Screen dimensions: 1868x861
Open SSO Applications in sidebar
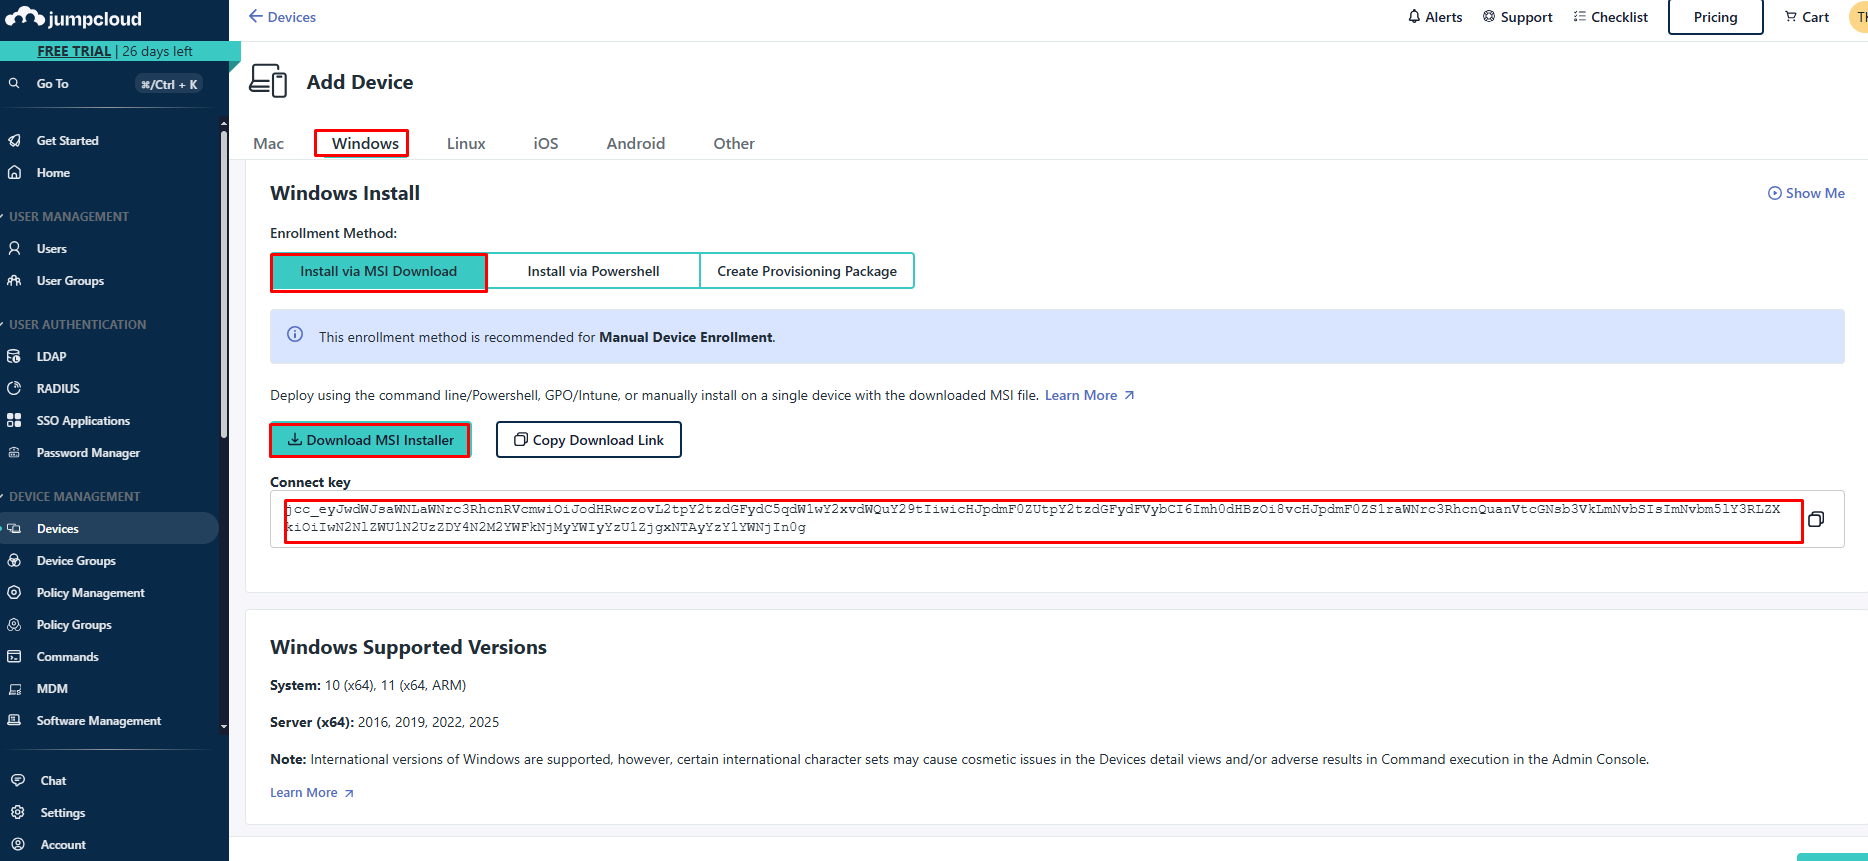(84, 421)
